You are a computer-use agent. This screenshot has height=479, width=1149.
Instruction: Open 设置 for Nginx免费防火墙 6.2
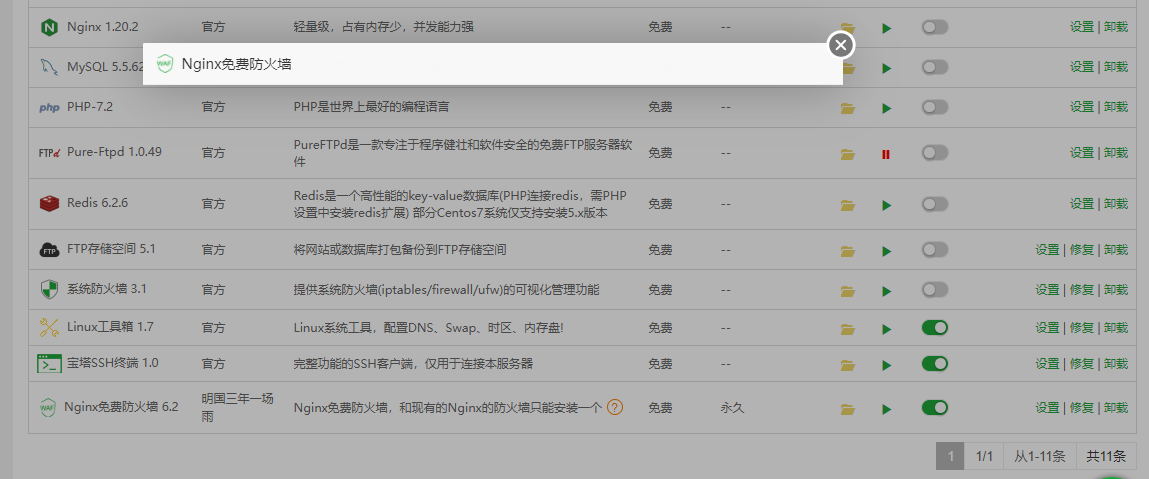coord(1047,407)
